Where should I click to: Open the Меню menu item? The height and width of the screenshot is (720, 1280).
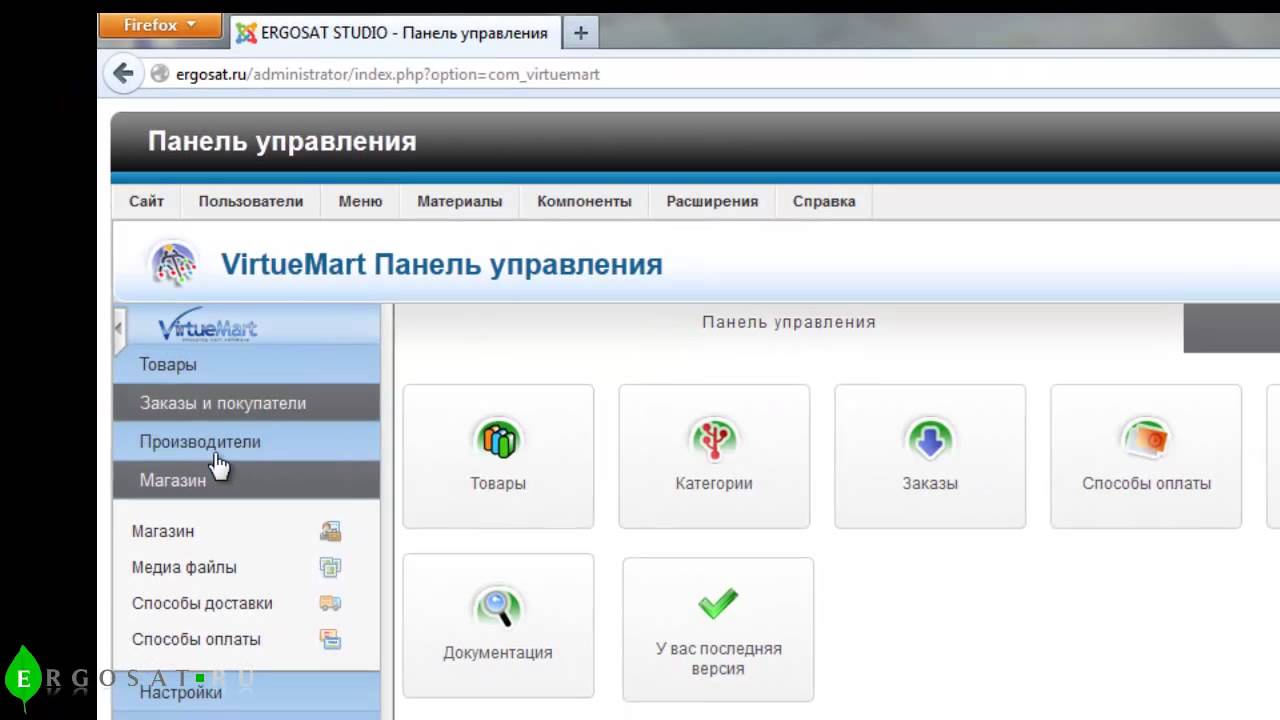click(360, 201)
